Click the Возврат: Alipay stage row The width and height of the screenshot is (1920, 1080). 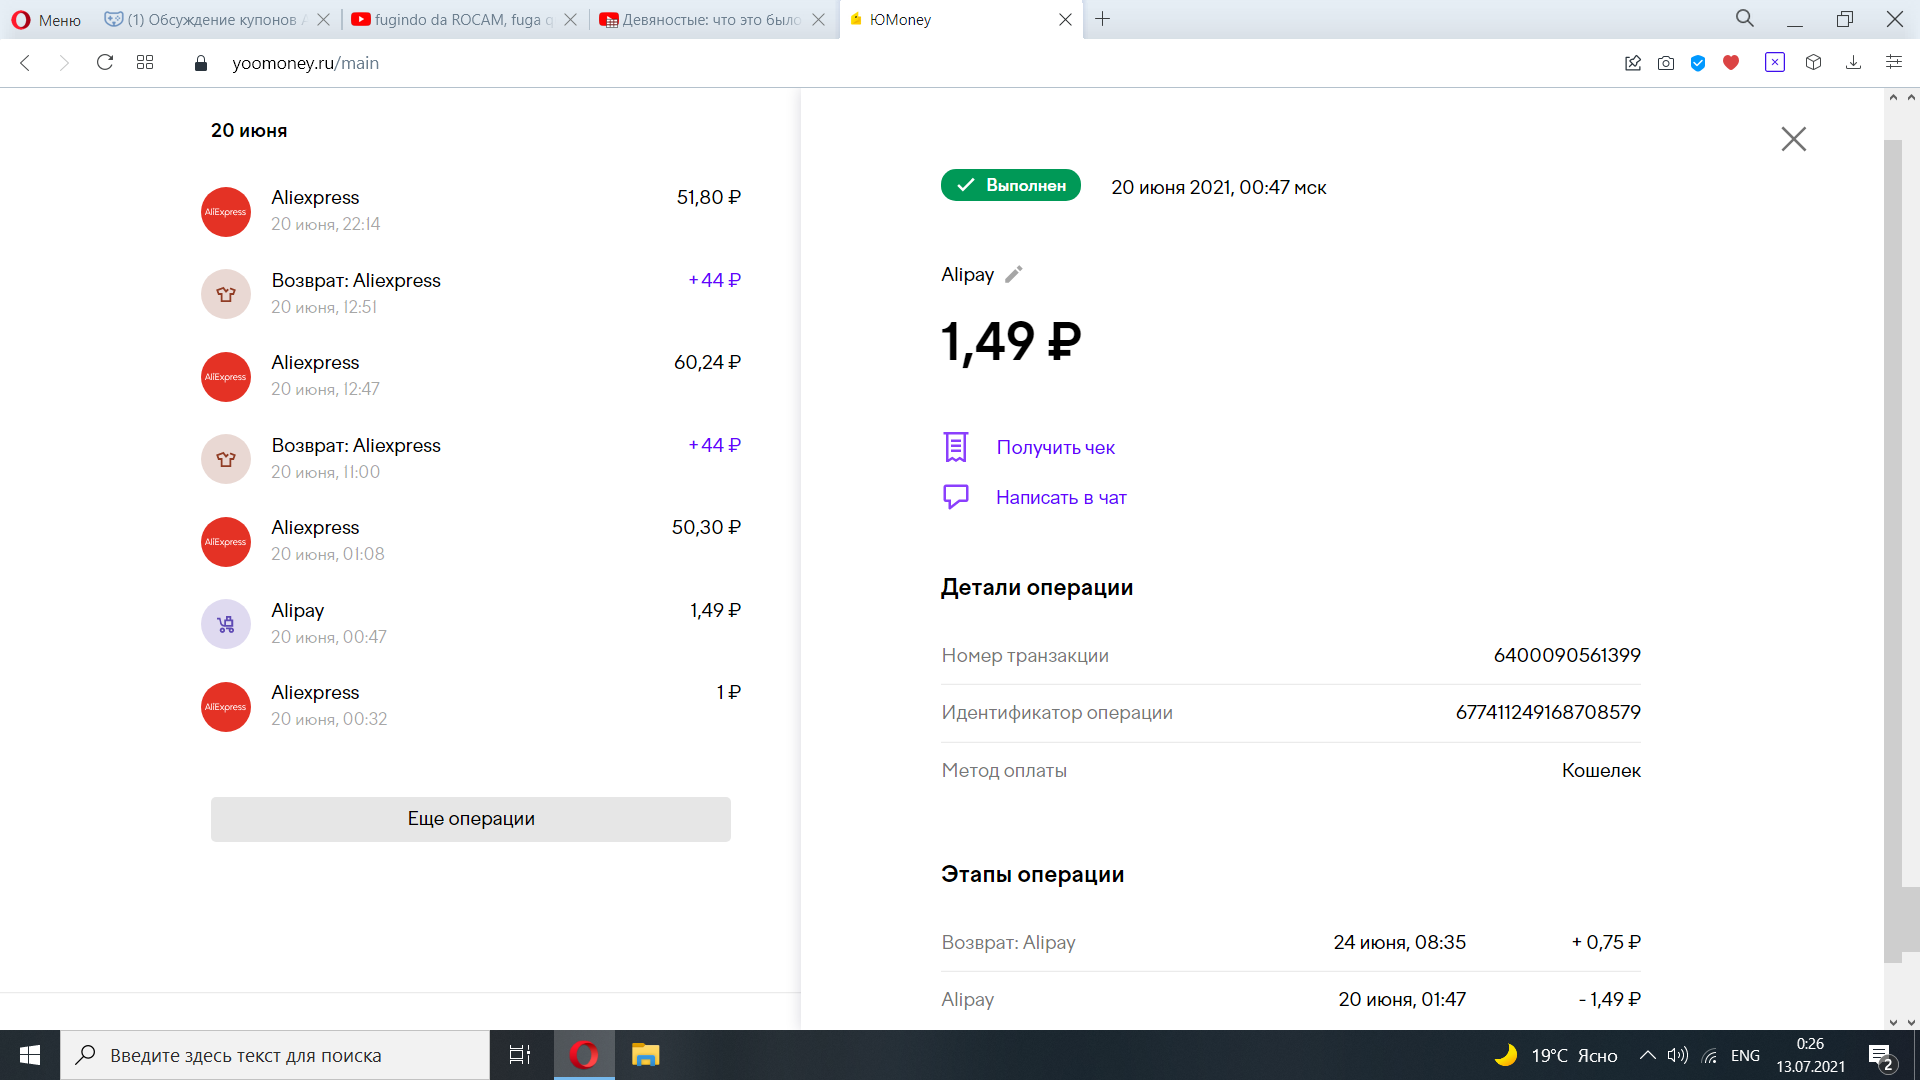point(1291,942)
